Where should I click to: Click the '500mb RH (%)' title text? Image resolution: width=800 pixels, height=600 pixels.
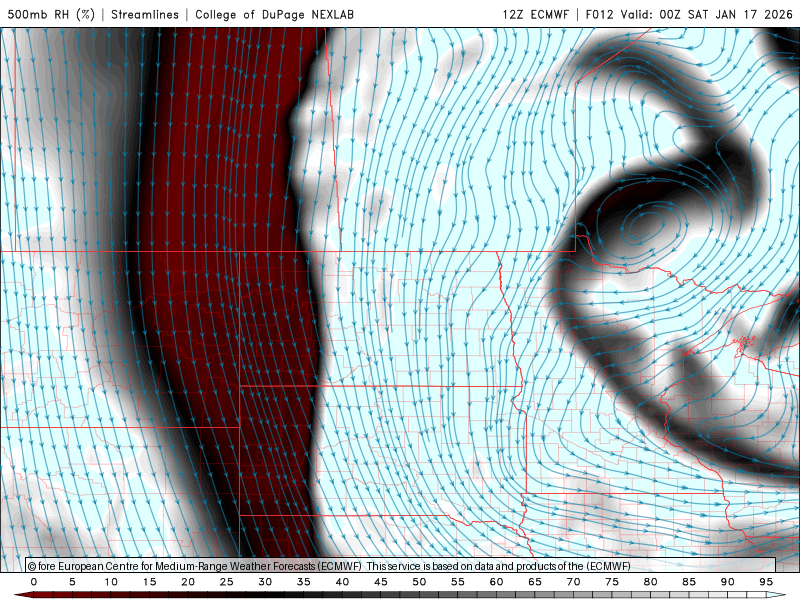pos(51,14)
